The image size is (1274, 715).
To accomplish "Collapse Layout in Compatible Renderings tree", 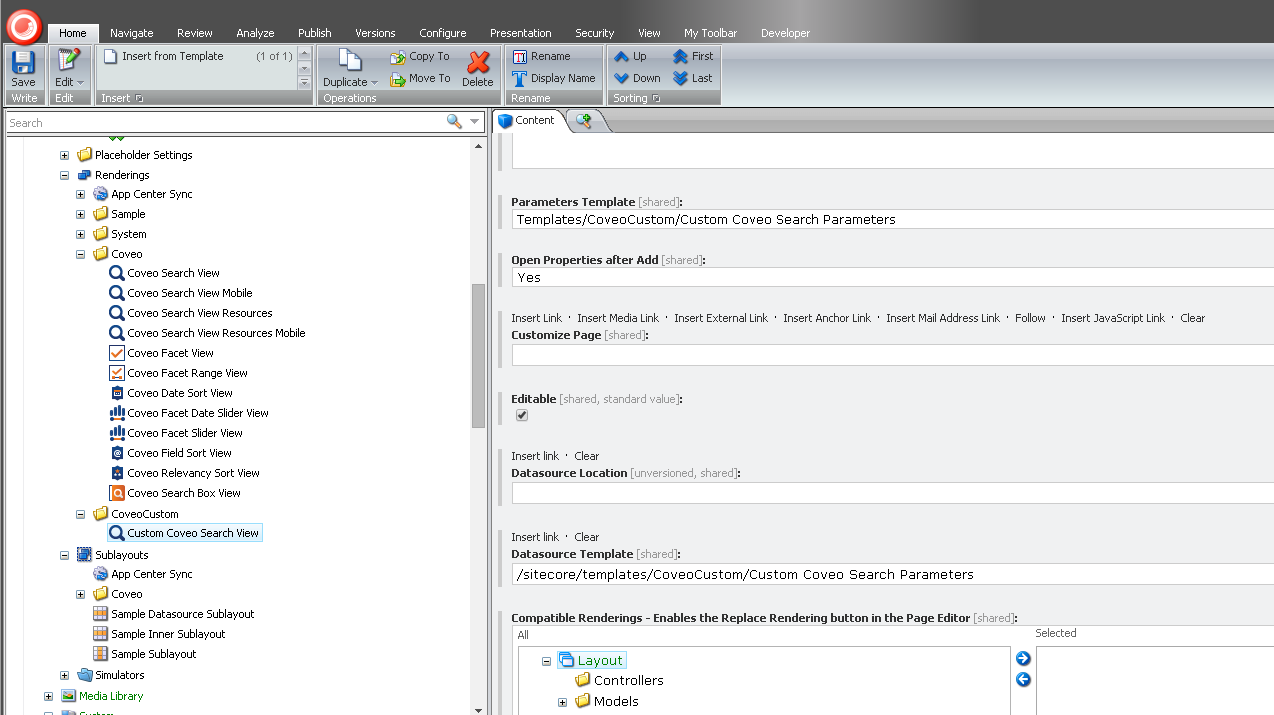I will pos(547,661).
